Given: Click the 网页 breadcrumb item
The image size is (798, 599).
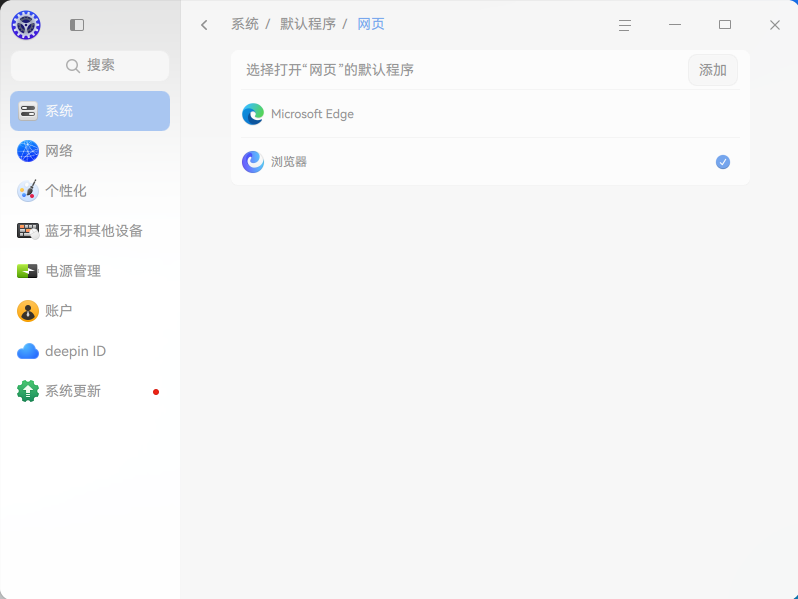Looking at the screenshot, I should (371, 24).
